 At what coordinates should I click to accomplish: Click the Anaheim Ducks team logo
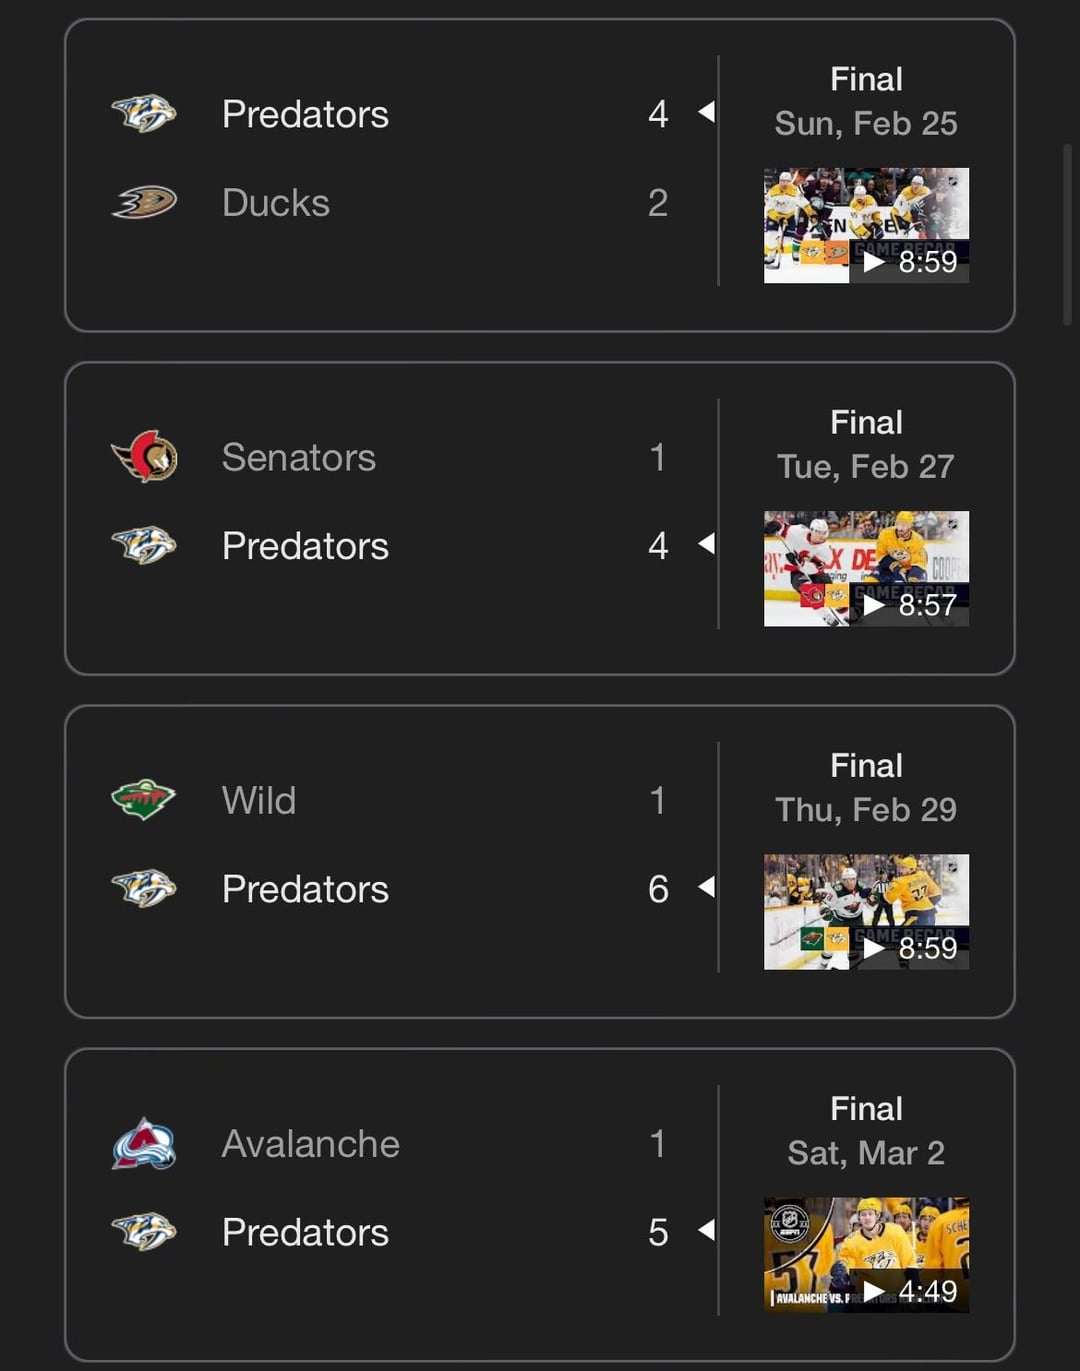[x=144, y=202]
